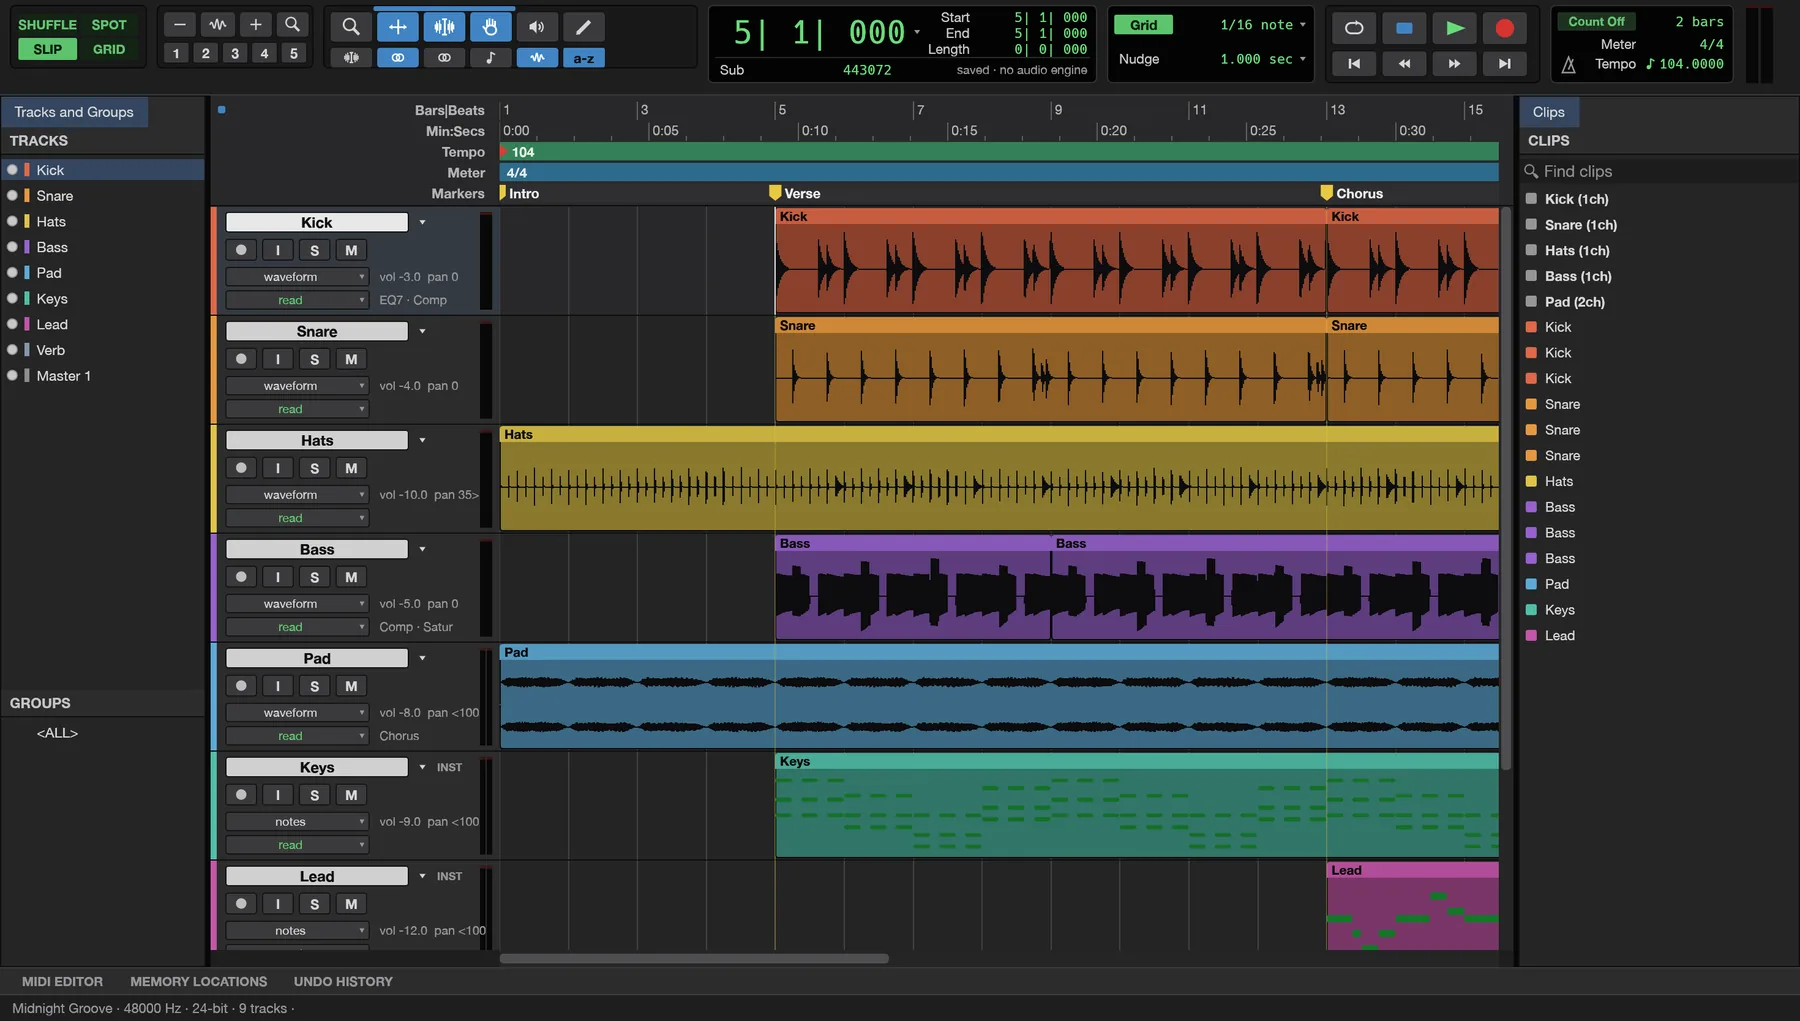Record-arm the Hats track
1800x1021 pixels.
coord(241,468)
